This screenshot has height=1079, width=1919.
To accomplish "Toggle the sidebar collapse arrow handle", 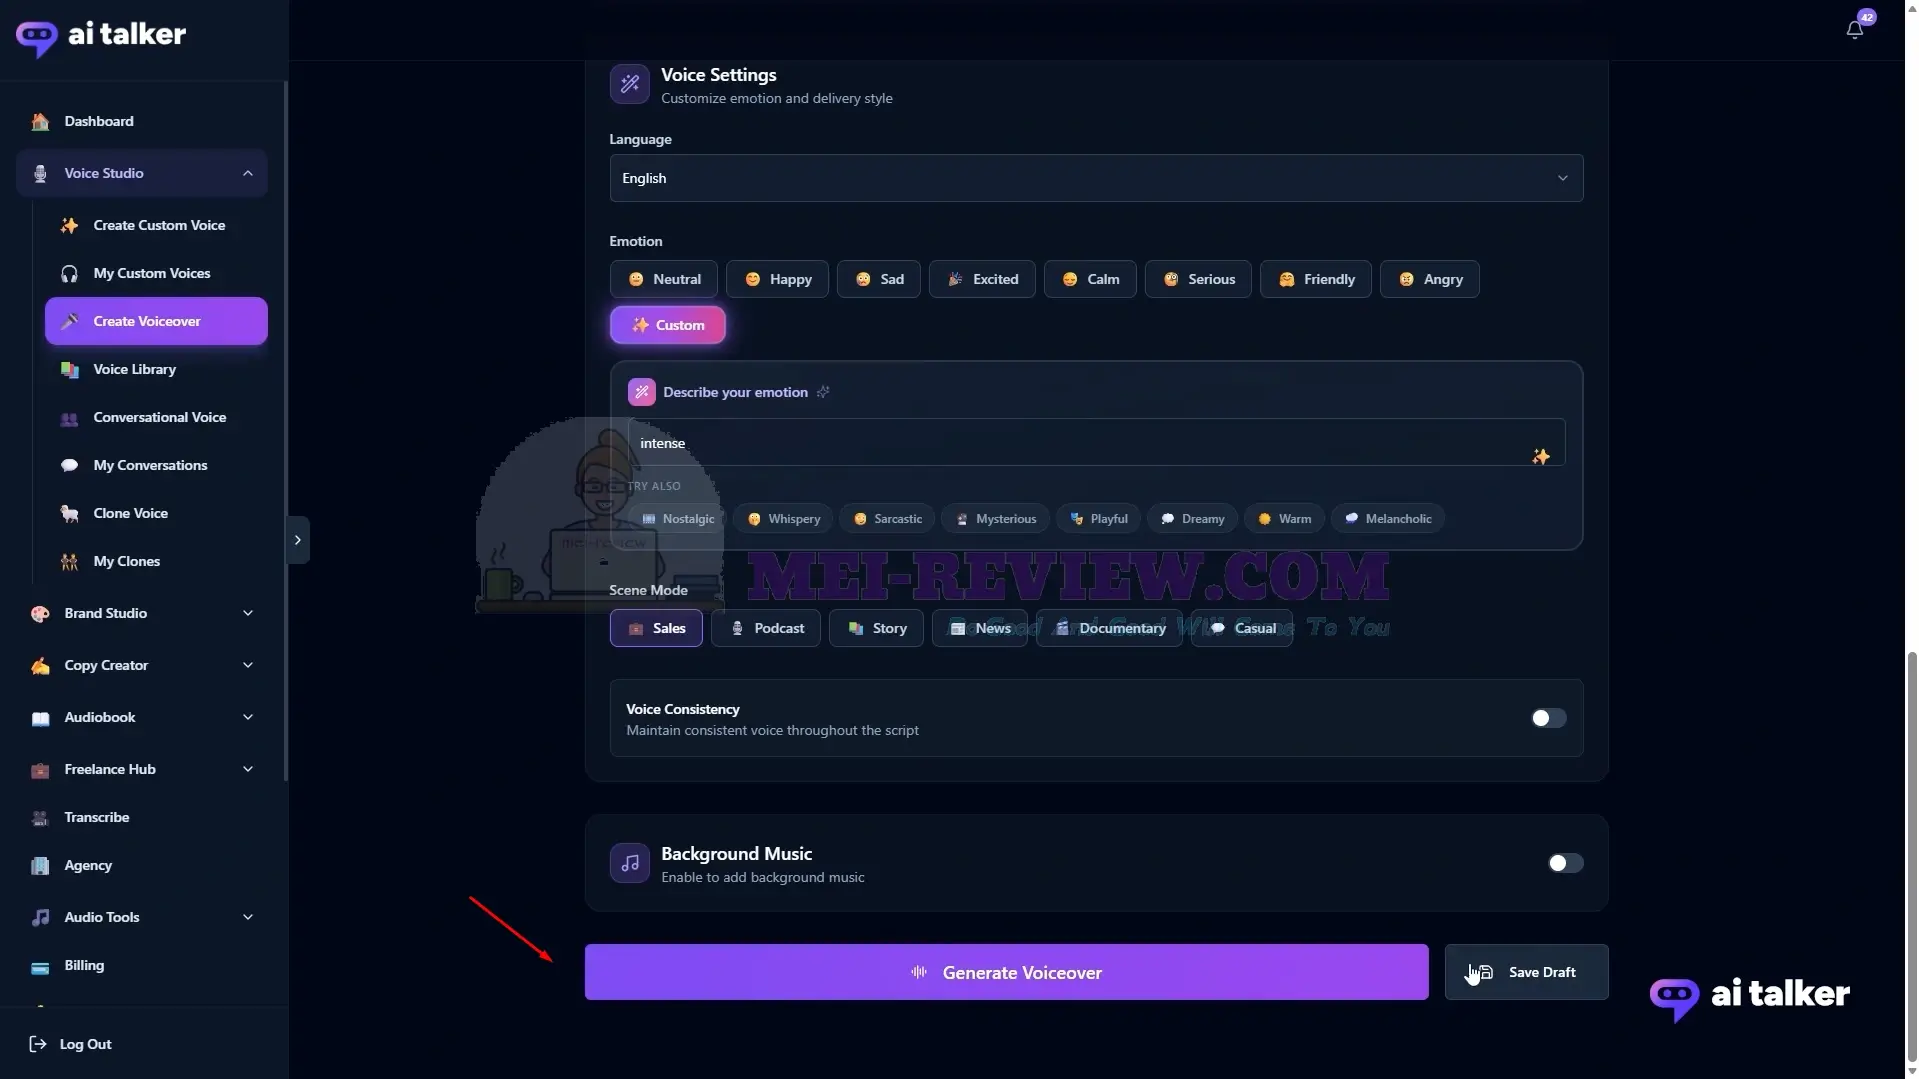I will click(x=297, y=540).
